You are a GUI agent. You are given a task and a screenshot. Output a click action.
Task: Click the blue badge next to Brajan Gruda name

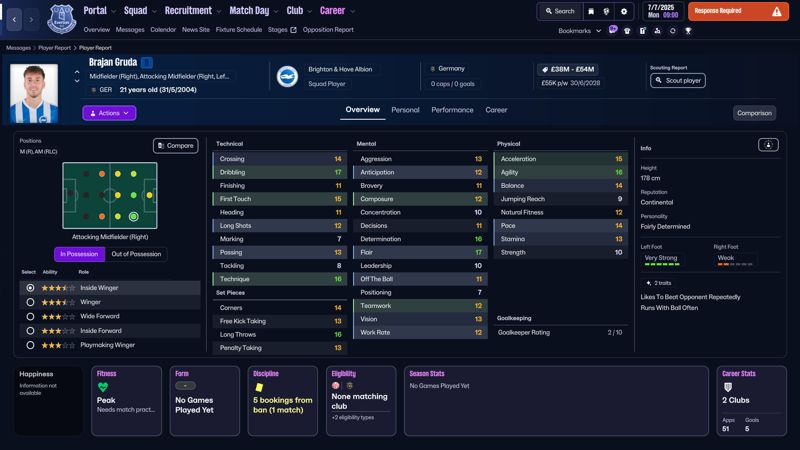click(x=147, y=62)
